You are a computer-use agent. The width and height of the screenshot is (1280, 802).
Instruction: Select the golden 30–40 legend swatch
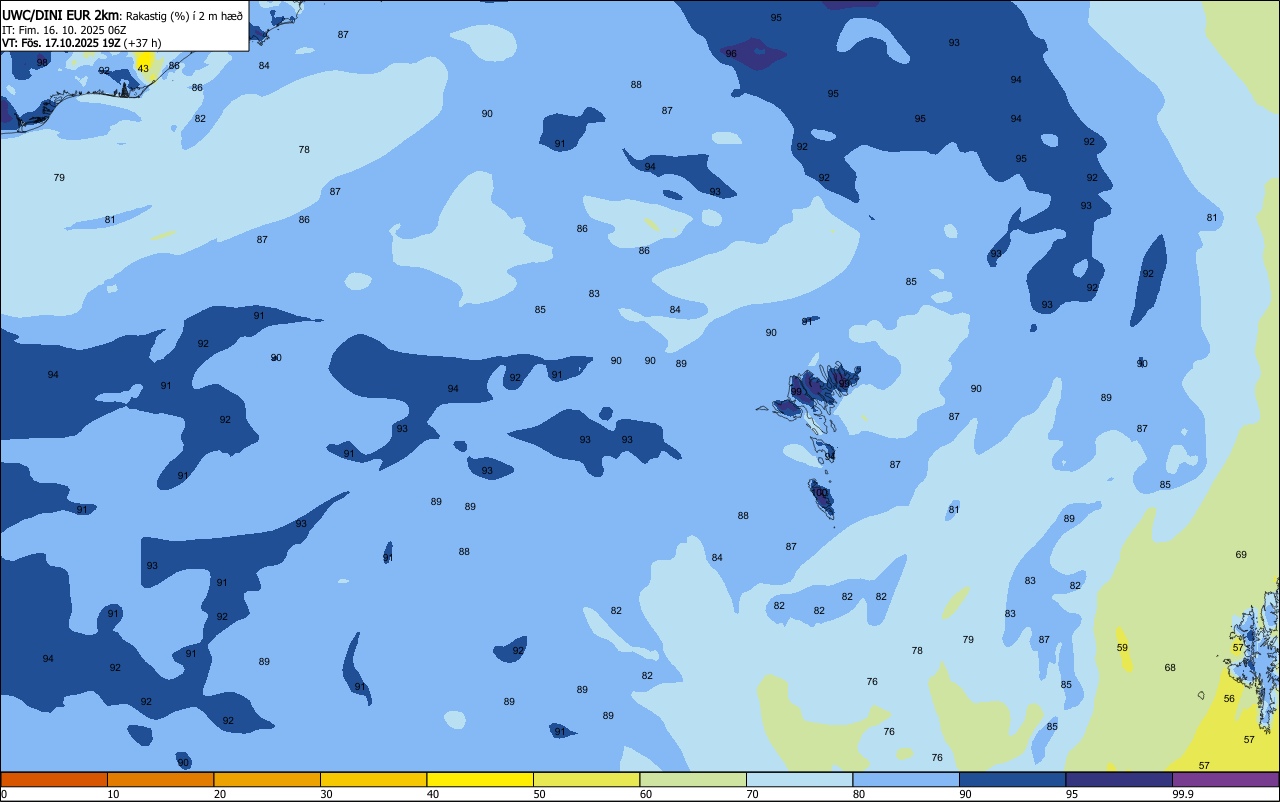[373, 779]
